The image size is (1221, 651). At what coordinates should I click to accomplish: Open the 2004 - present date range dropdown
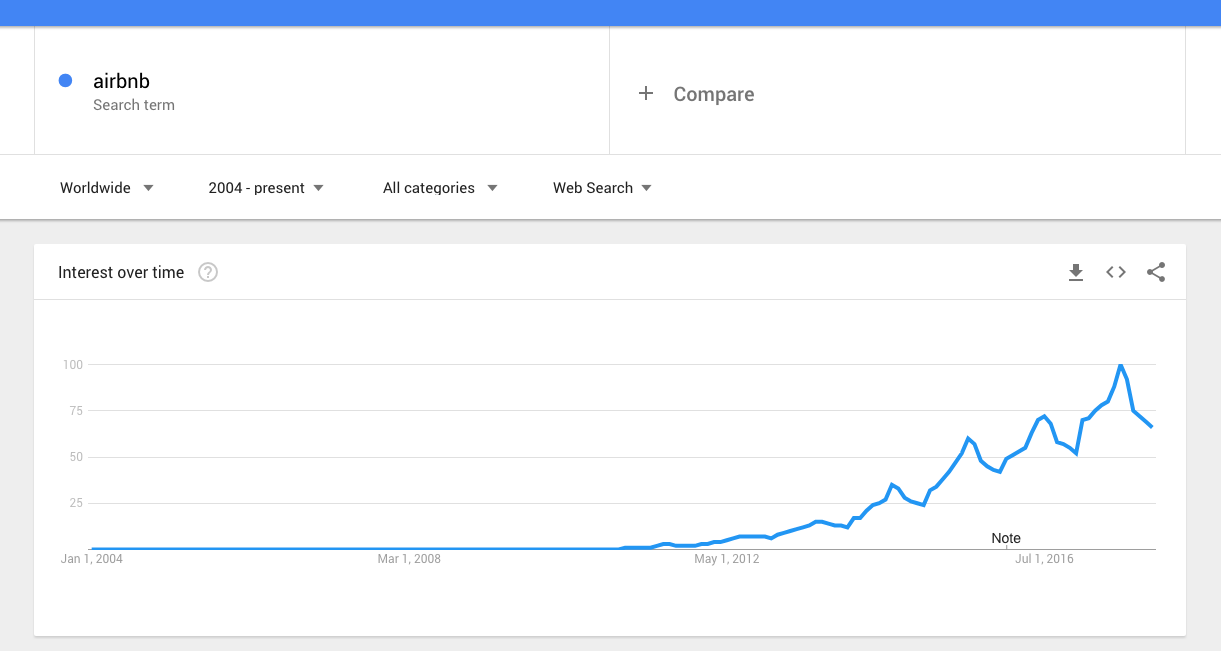[266, 188]
